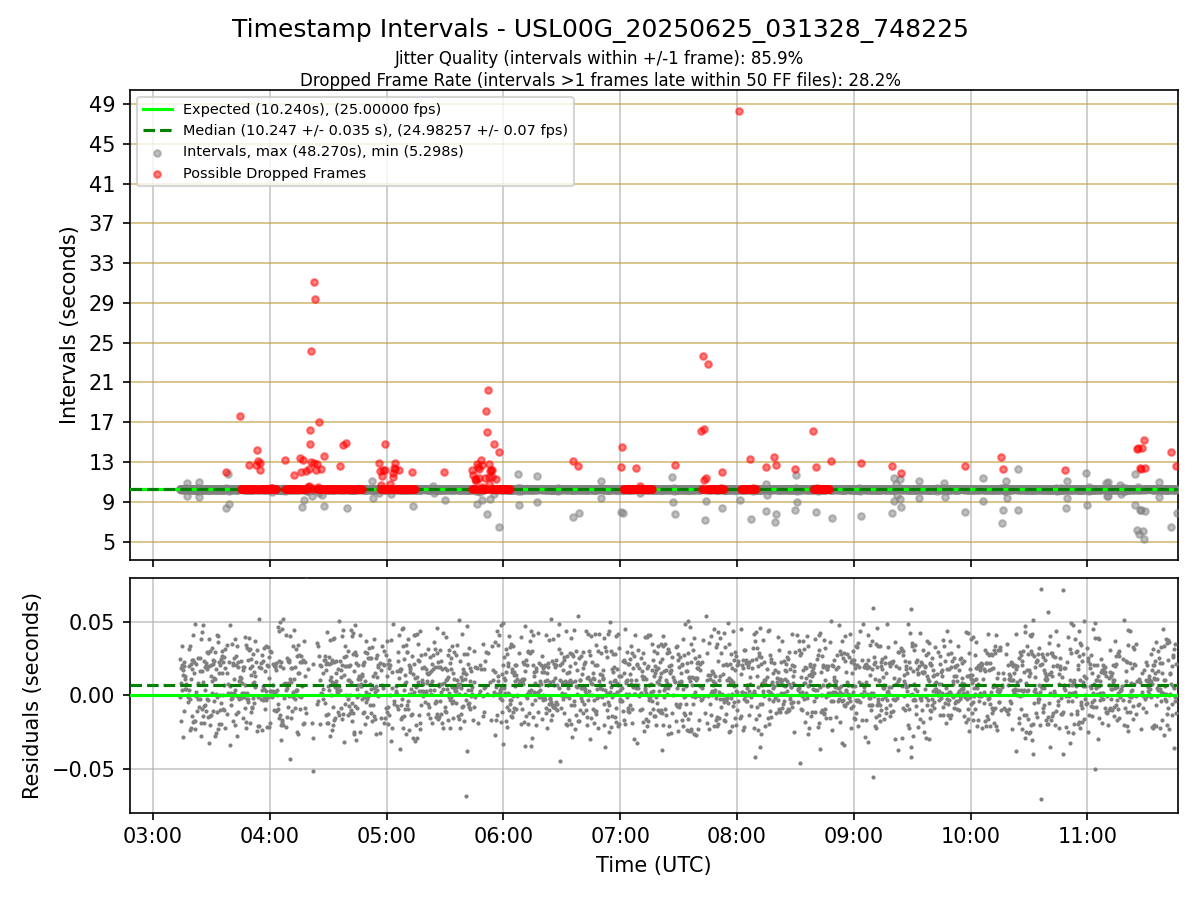Click the 03:00 time tick label
The height and width of the screenshot is (900, 1200).
153,835
